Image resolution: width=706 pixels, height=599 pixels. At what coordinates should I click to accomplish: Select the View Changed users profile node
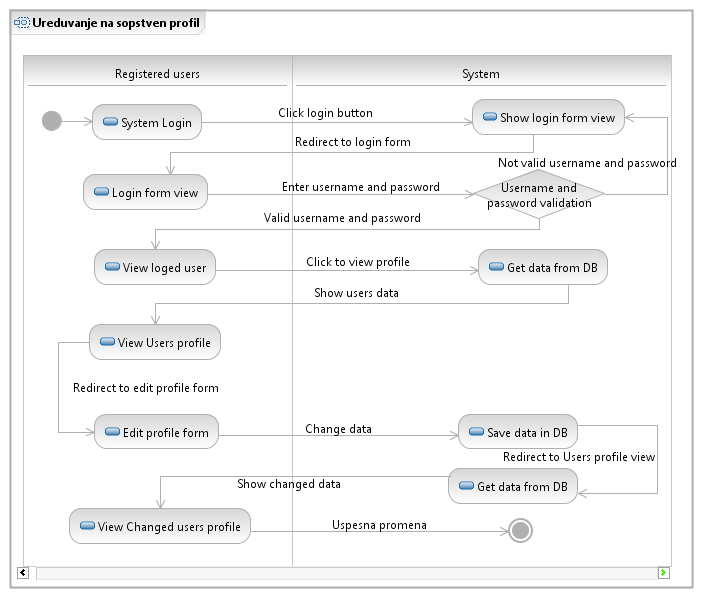[160, 526]
